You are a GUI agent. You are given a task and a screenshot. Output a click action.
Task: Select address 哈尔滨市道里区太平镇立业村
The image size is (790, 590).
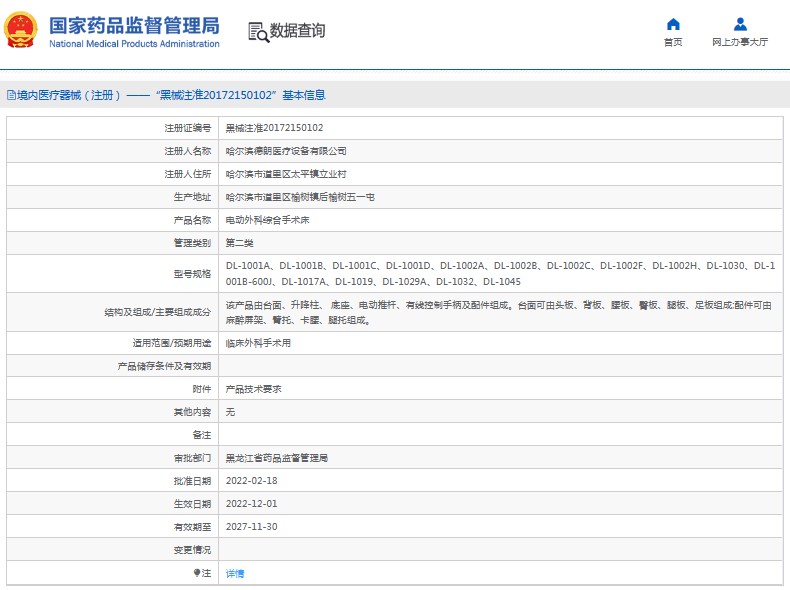tap(286, 174)
